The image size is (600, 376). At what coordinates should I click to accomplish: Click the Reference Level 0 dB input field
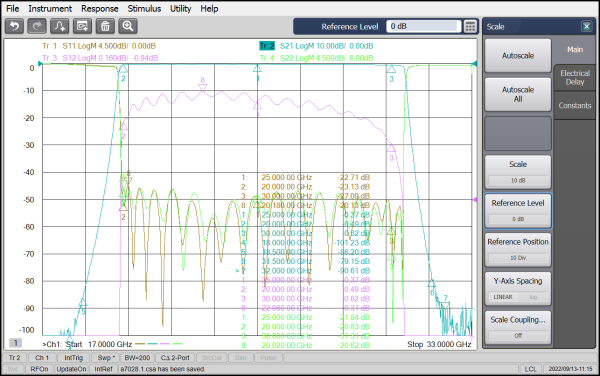pos(423,26)
